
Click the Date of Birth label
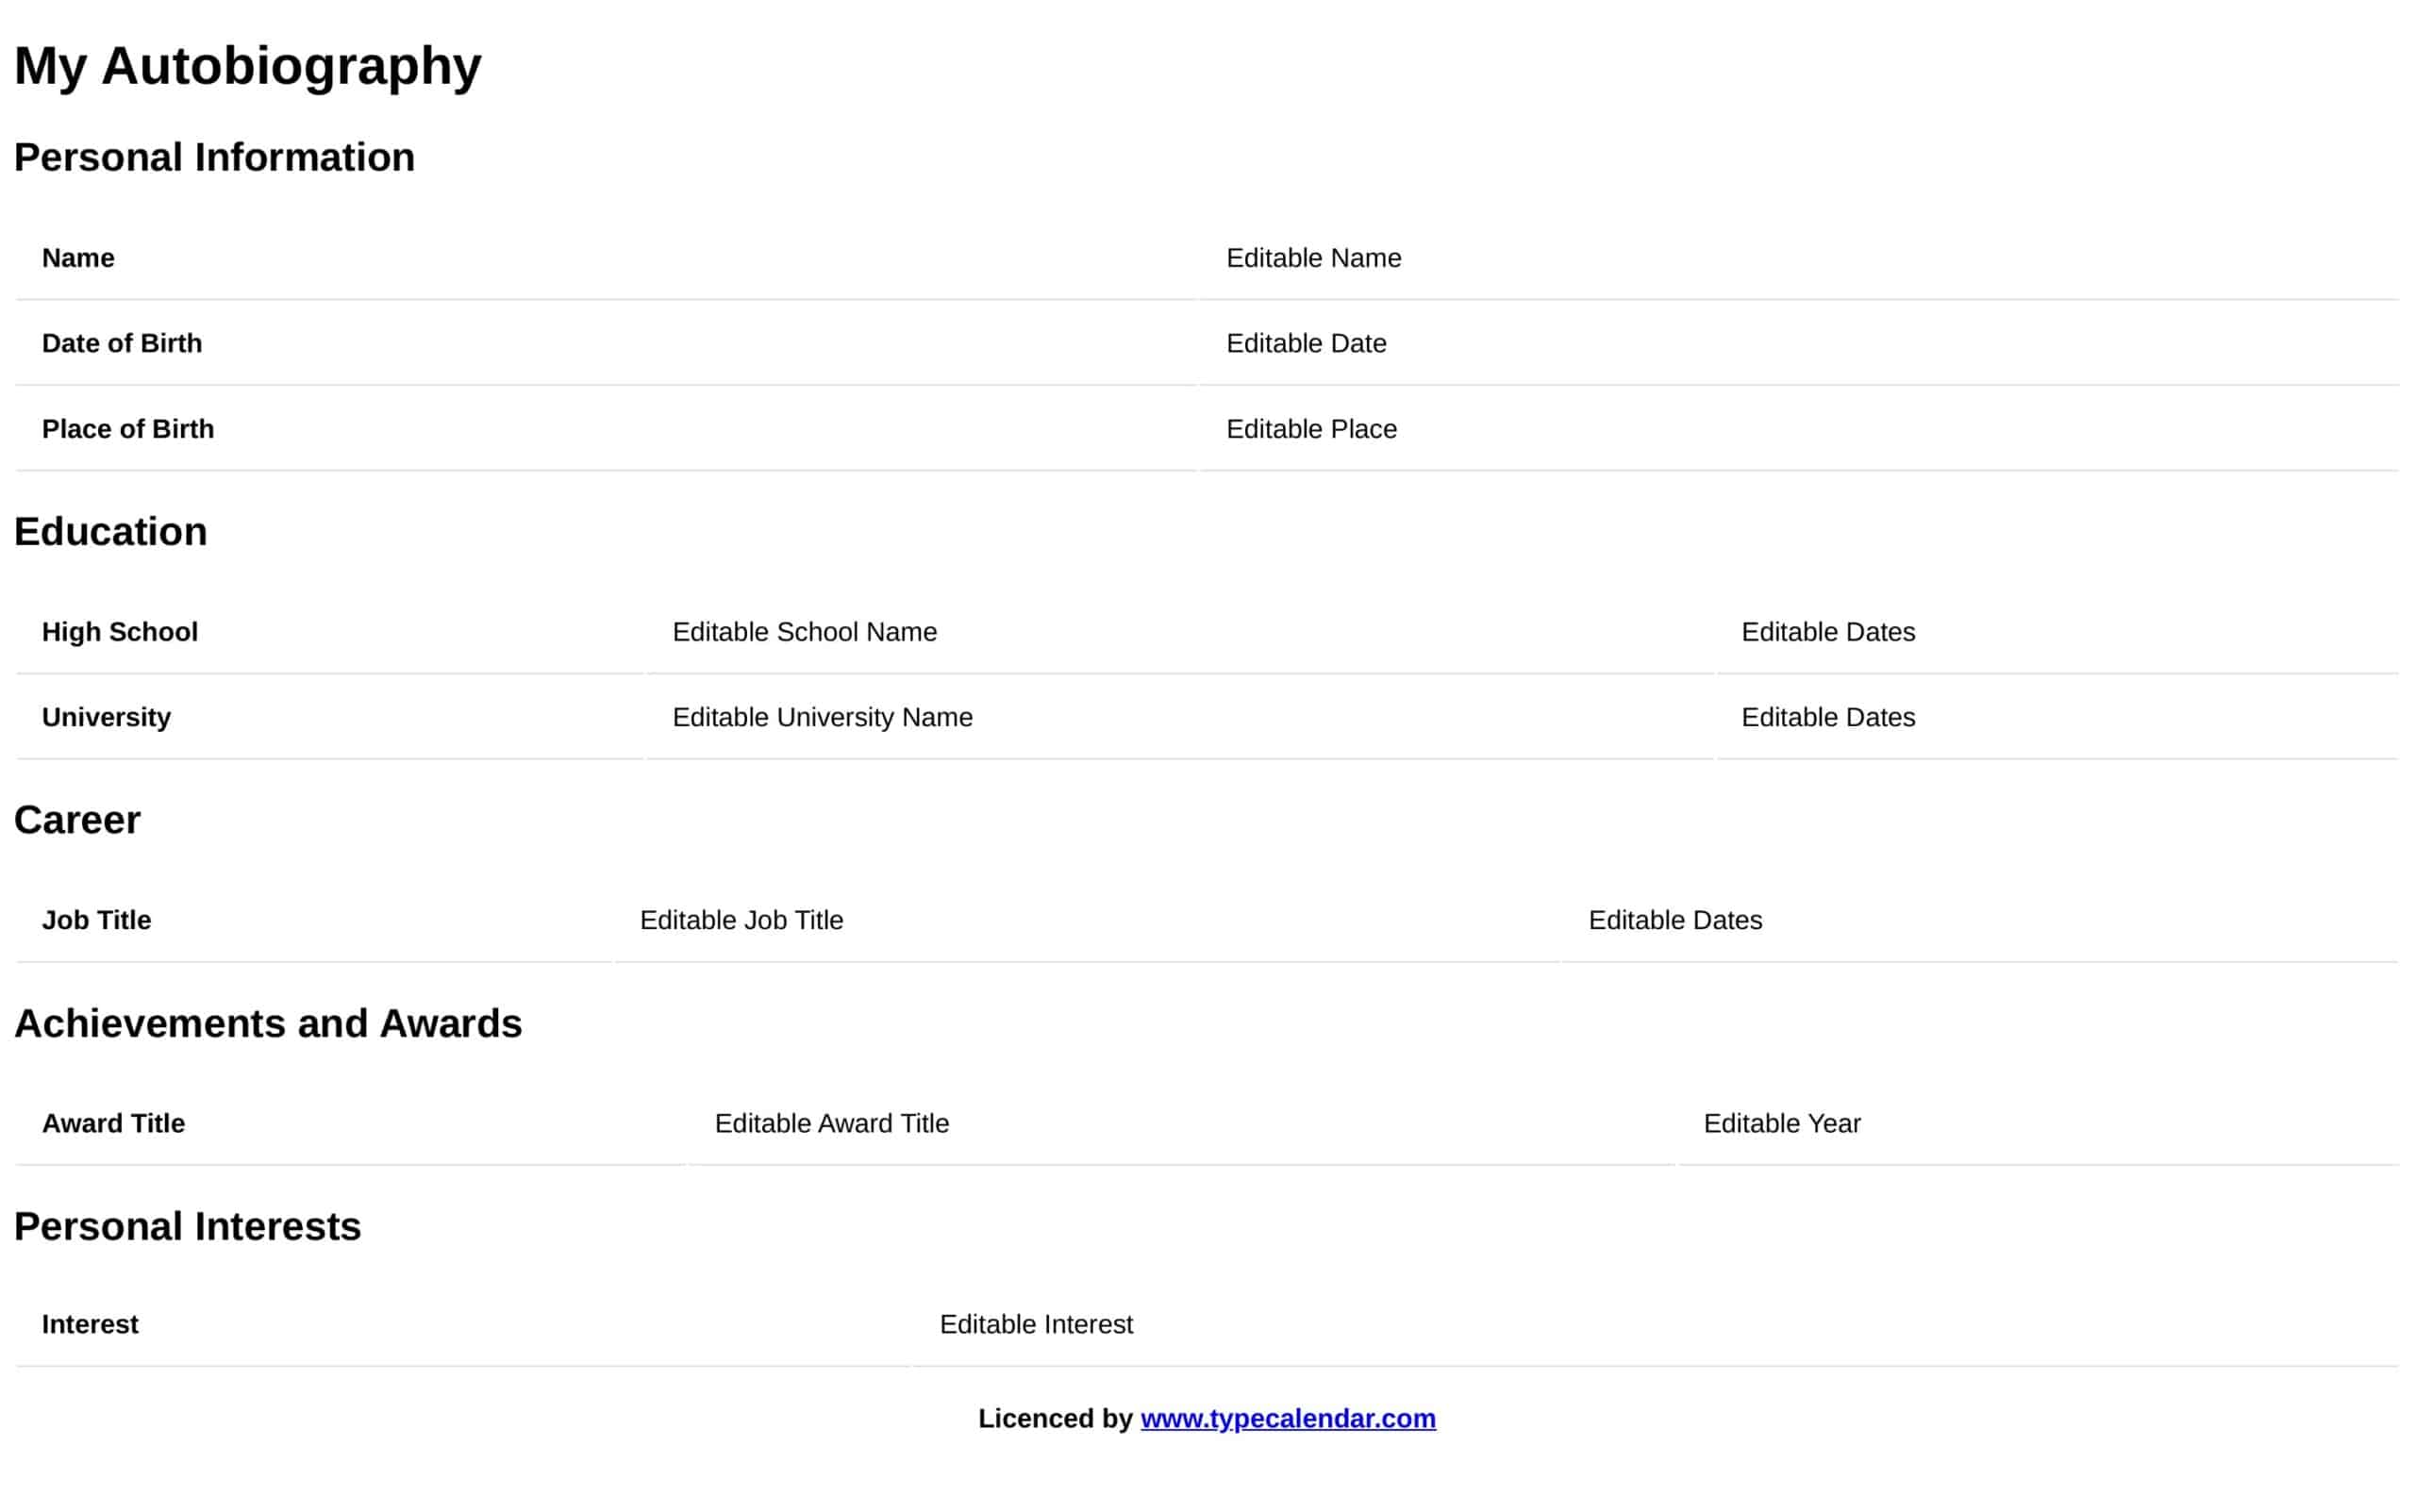coord(122,343)
